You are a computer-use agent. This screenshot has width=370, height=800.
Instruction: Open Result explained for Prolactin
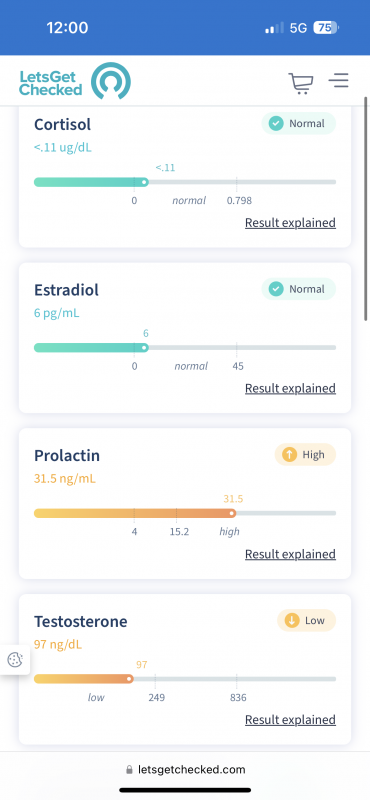(x=290, y=554)
